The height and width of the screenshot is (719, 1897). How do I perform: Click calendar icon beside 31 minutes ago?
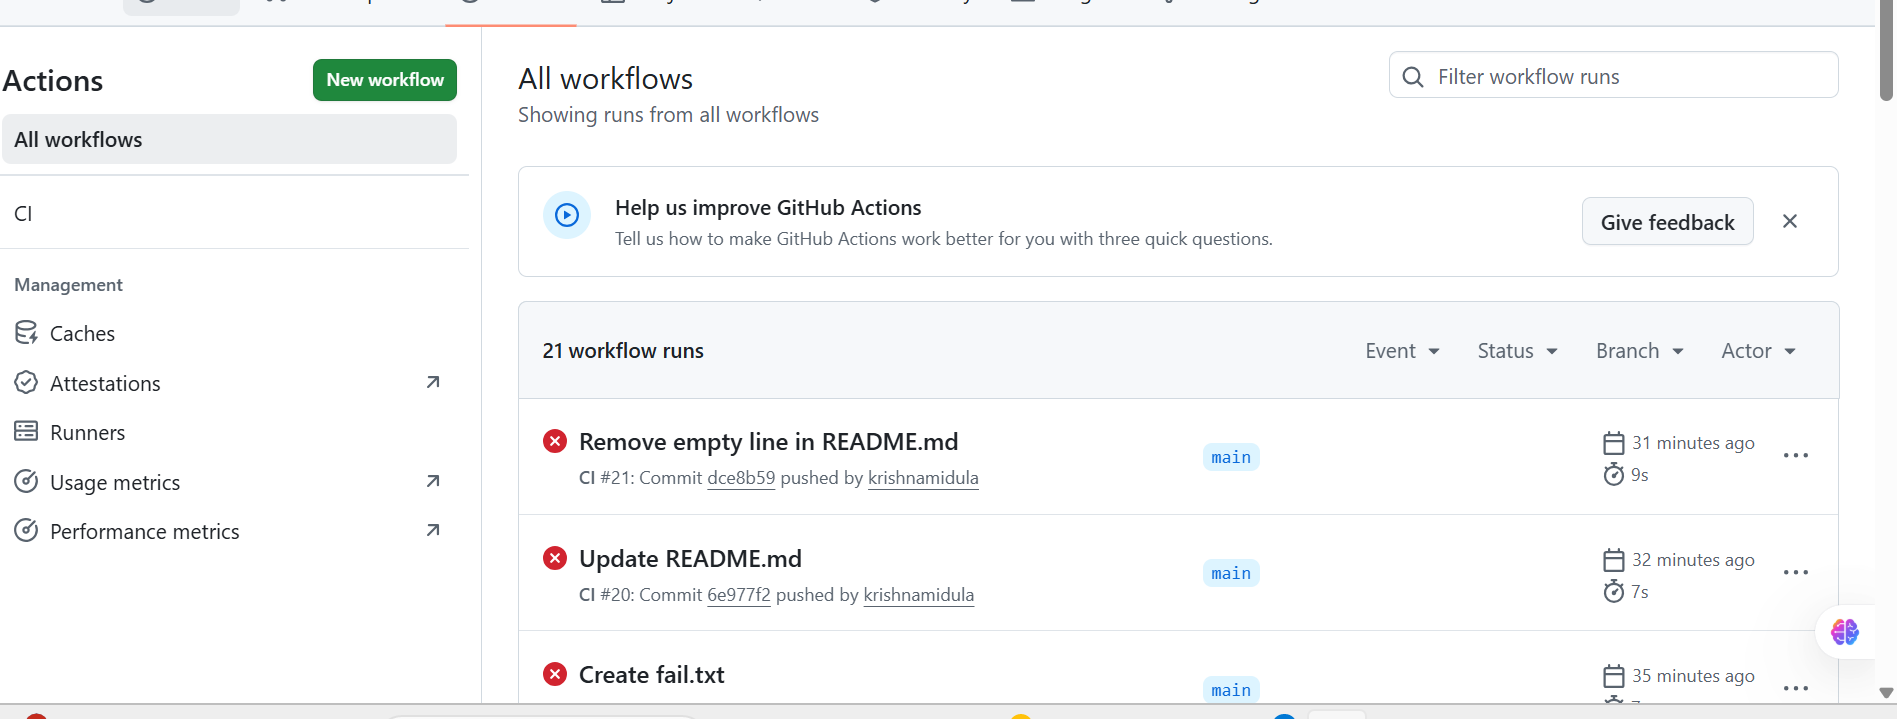click(x=1614, y=443)
